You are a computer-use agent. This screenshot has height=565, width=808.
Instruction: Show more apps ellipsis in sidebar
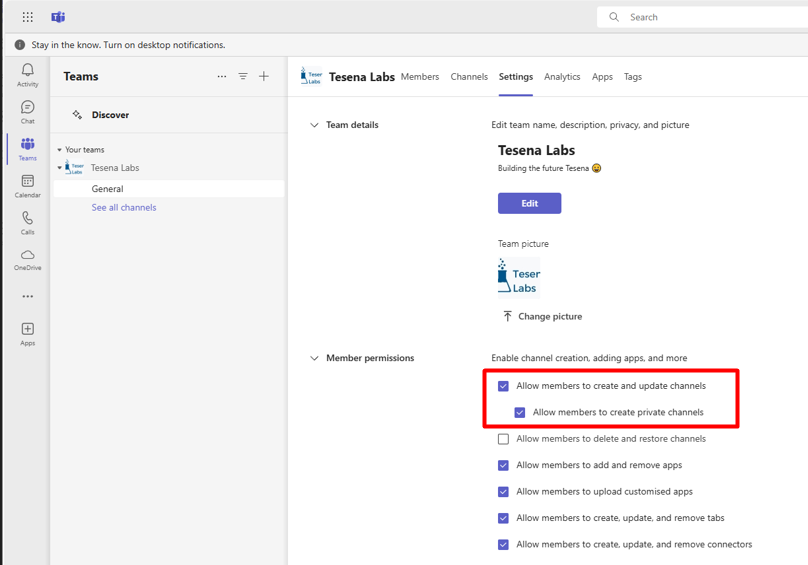(28, 296)
